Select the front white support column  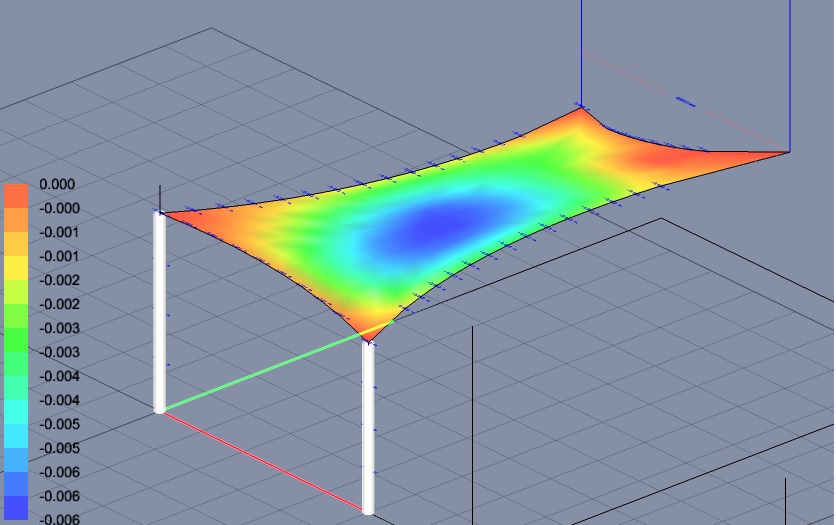tap(368, 425)
